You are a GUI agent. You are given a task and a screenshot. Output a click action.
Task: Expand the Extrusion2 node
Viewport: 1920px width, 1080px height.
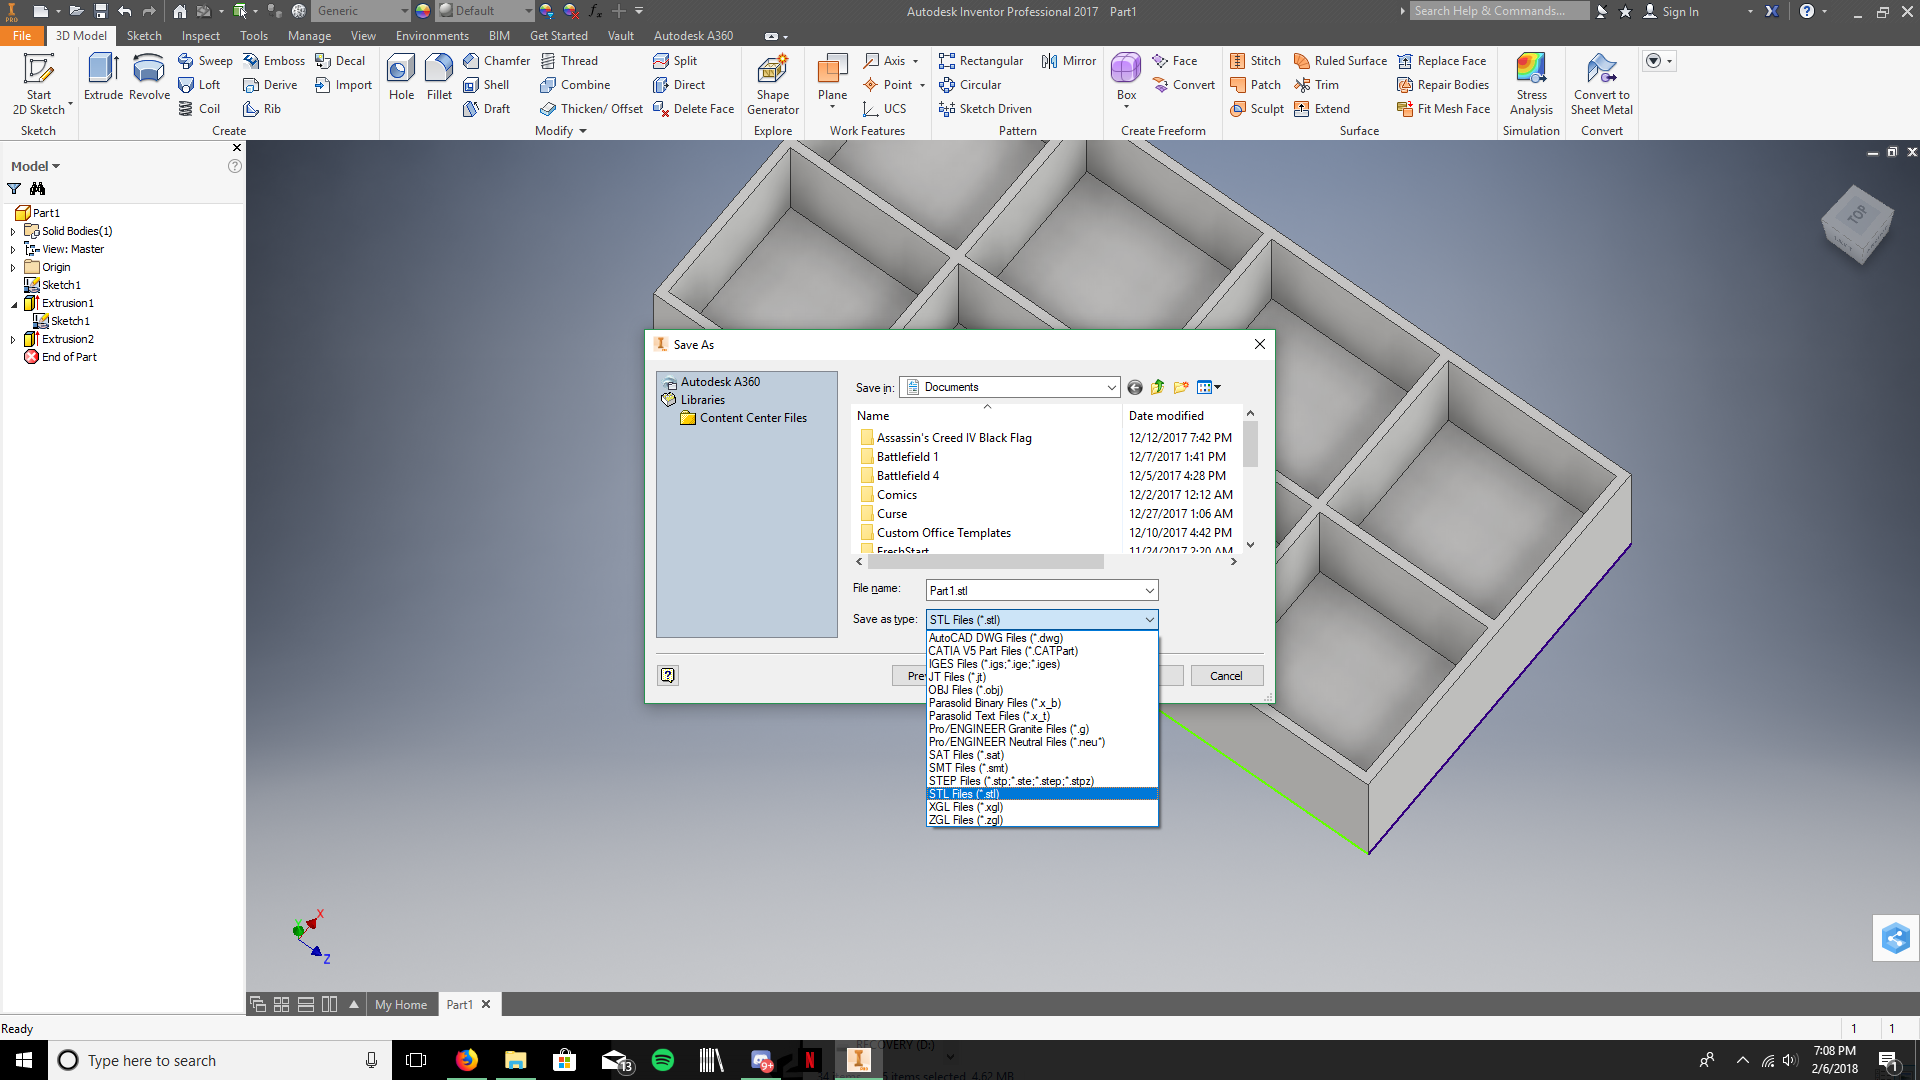coord(13,339)
